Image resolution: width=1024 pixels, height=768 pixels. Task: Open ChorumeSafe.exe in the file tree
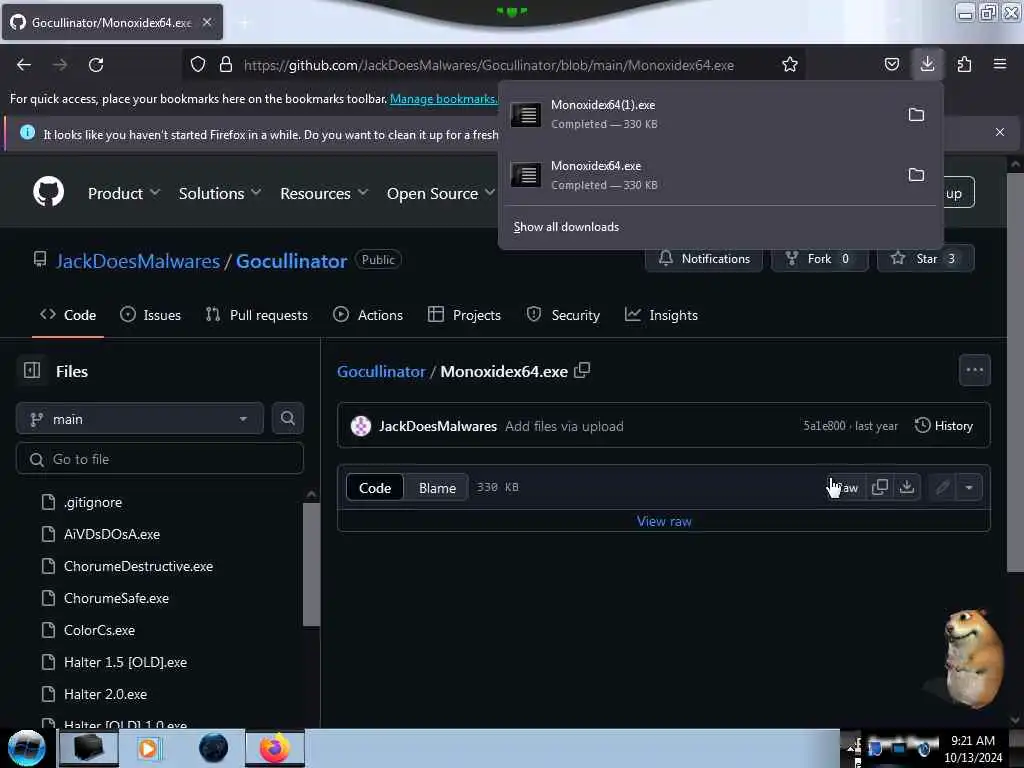coord(116,598)
